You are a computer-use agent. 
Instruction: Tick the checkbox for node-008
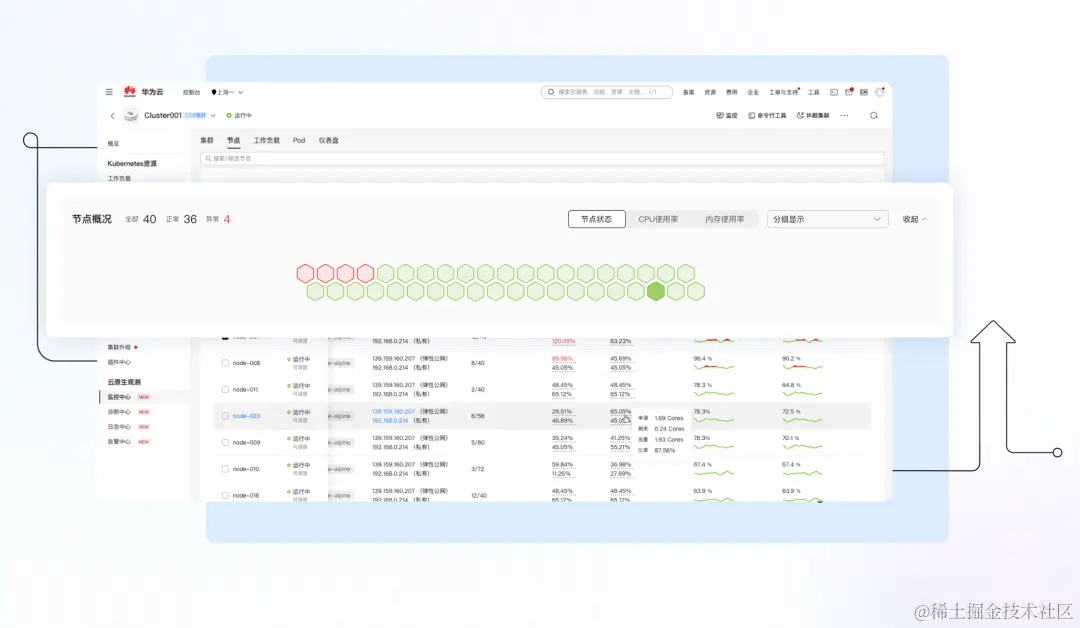pos(225,363)
